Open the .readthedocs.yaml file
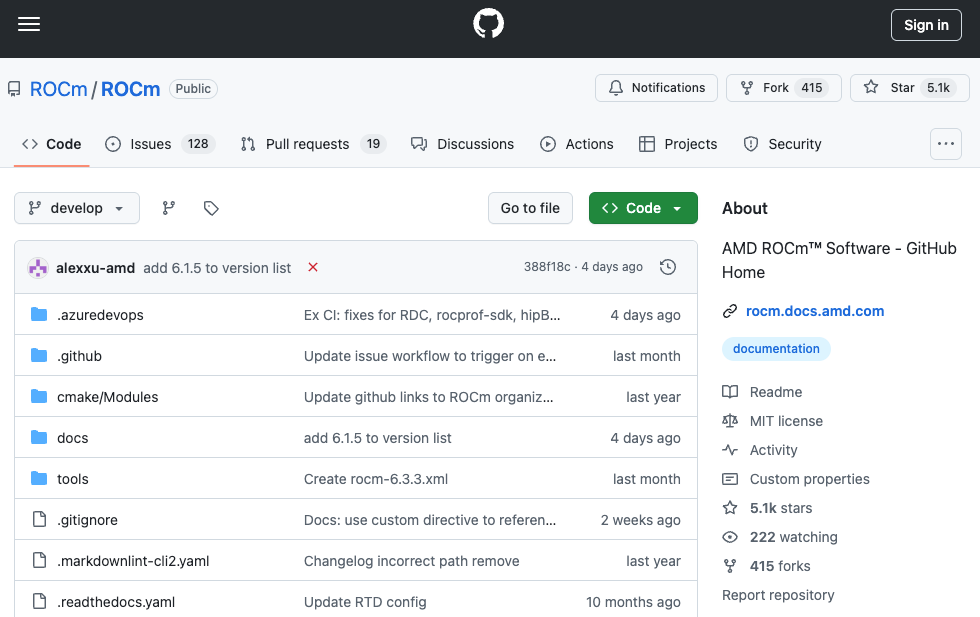This screenshot has width=980, height=617. point(116,602)
